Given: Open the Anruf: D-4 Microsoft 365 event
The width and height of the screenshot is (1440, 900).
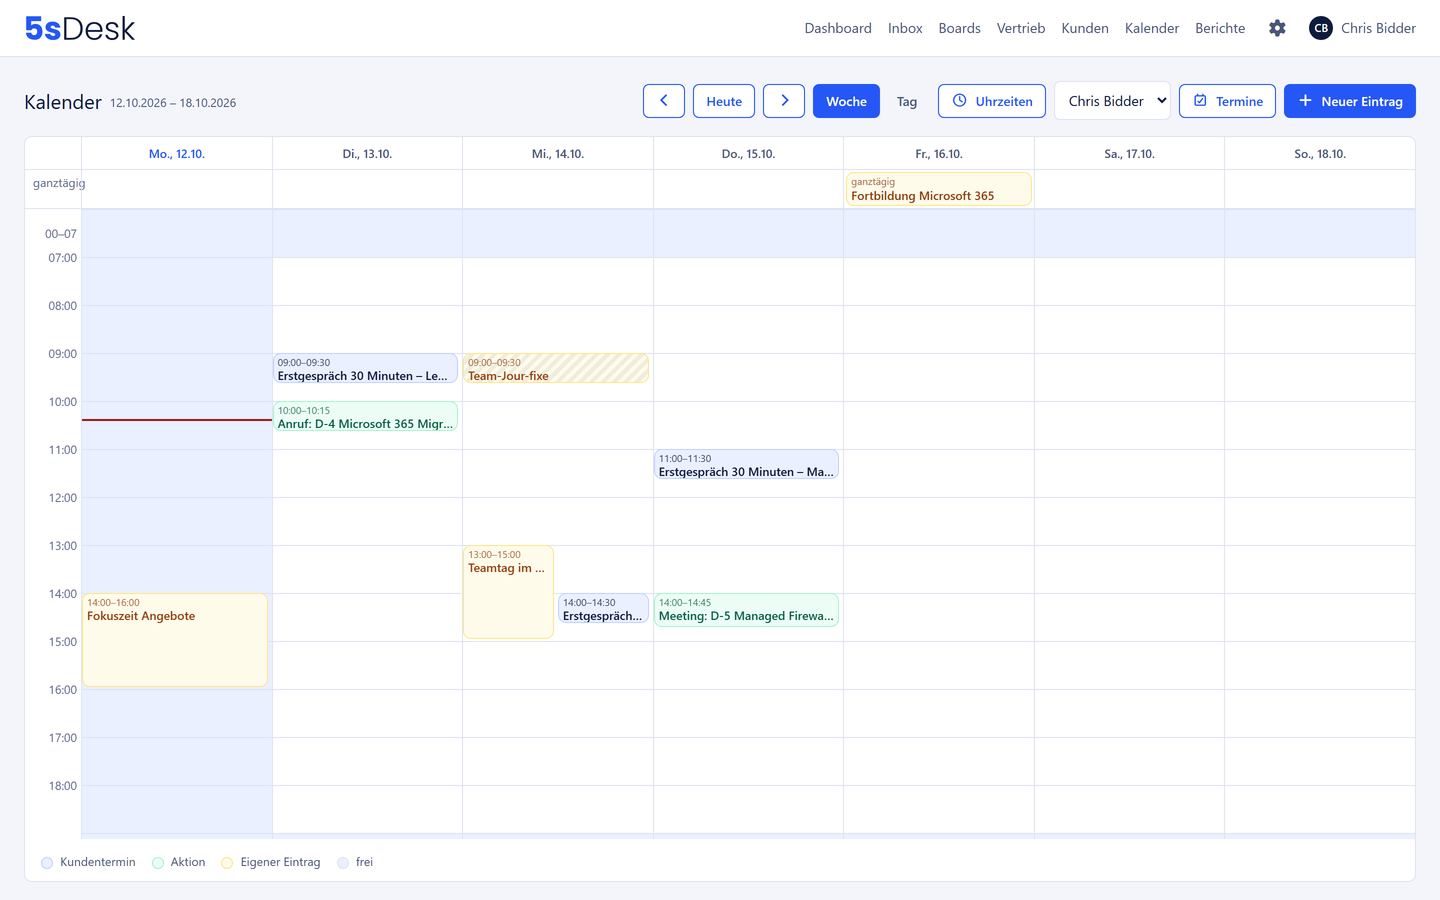Looking at the screenshot, I should [365, 416].
